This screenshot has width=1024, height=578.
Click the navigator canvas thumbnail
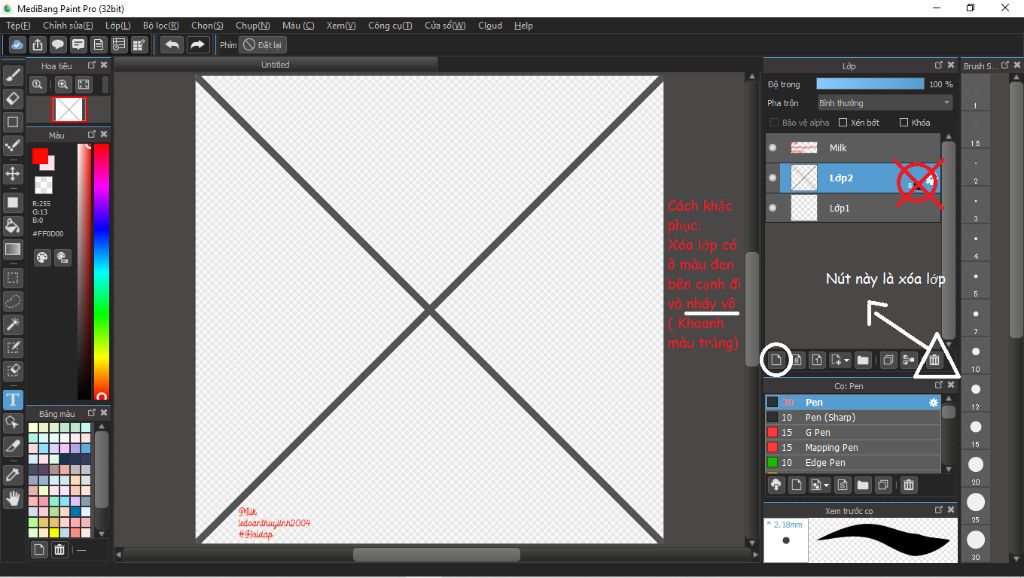69,110
